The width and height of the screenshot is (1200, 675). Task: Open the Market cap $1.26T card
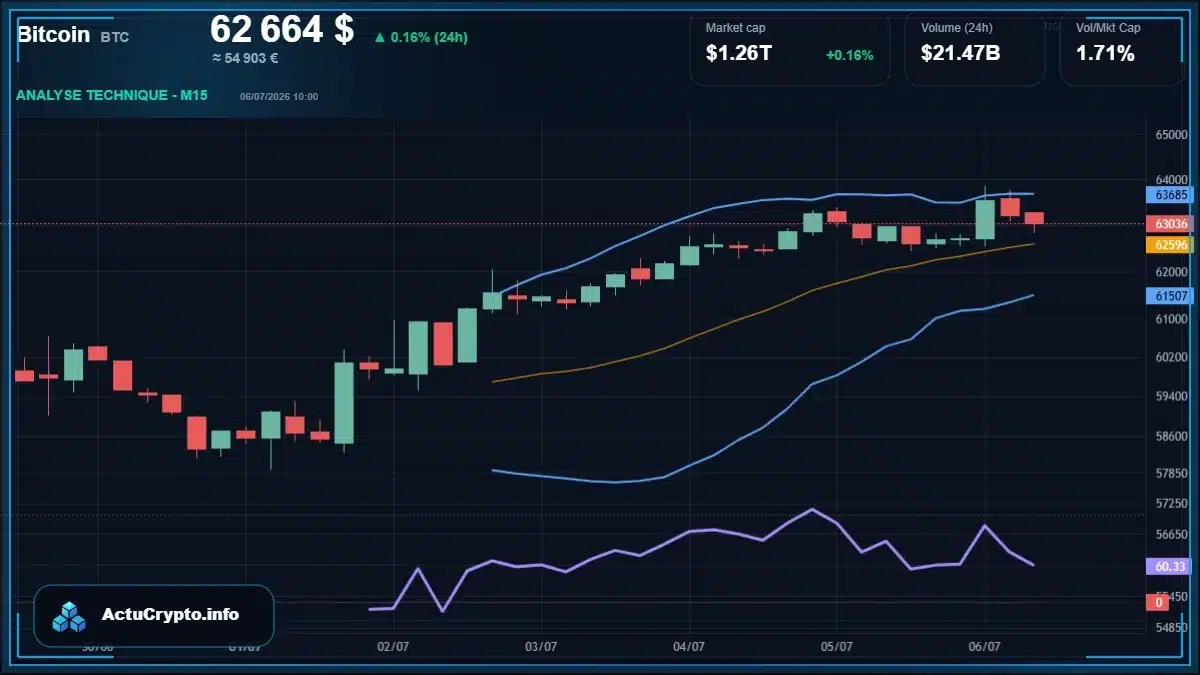click(x=789, y=49)
